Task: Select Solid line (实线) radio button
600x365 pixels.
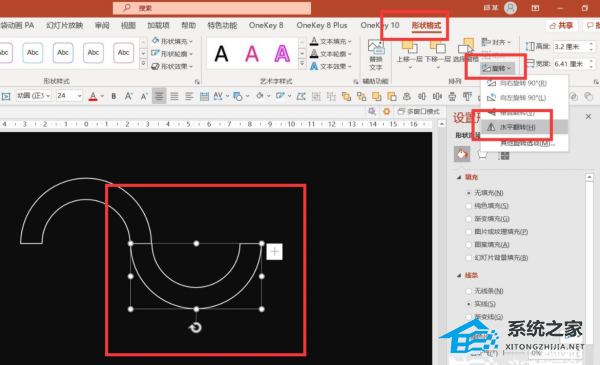Action: coord(468,304)
